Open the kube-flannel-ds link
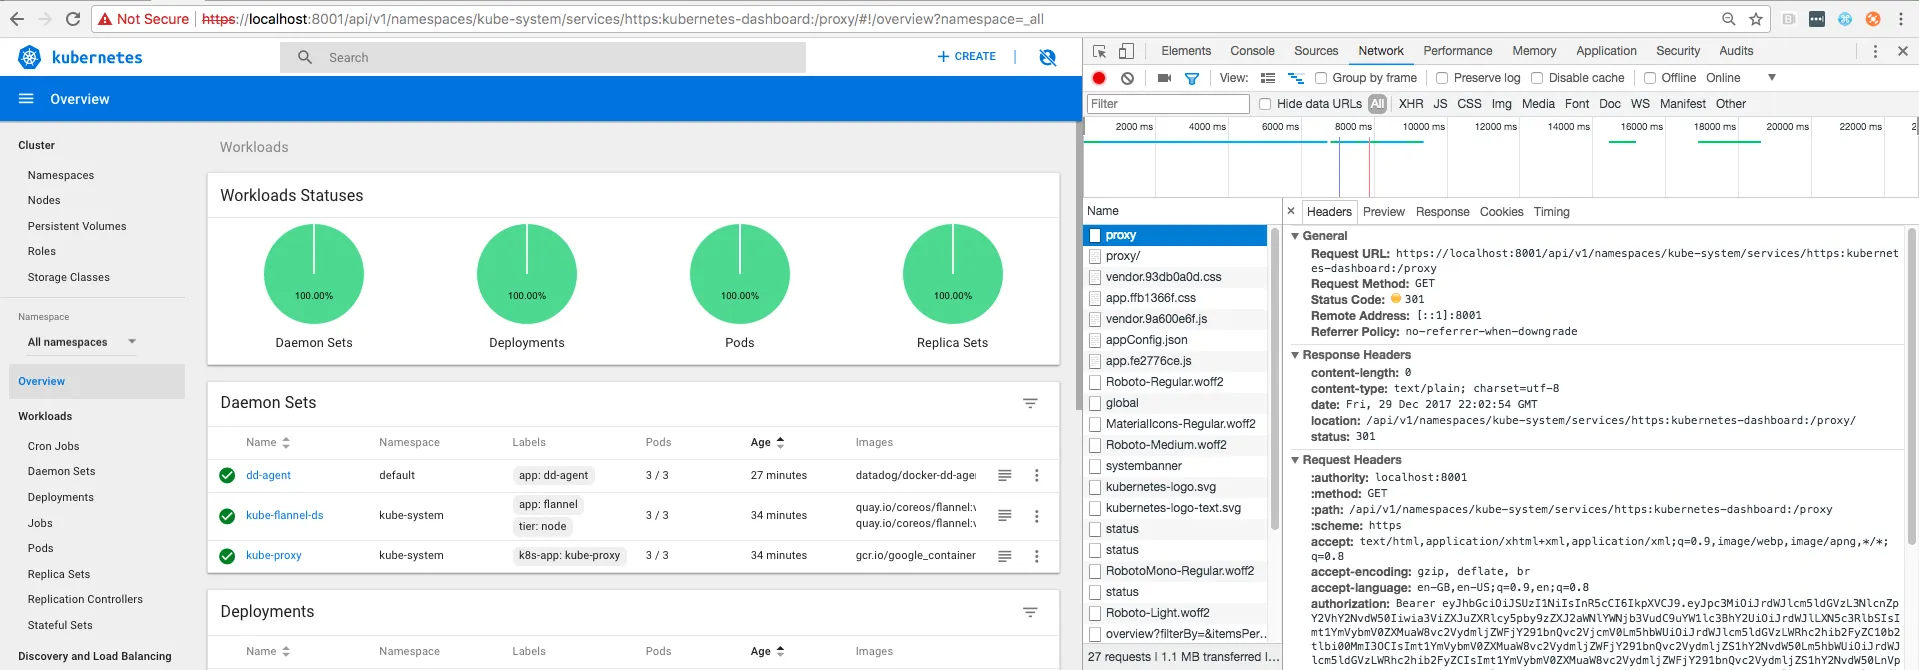The height and width of the screenshot is (670, 1919). pyautogui.click(x=285, y=516)
